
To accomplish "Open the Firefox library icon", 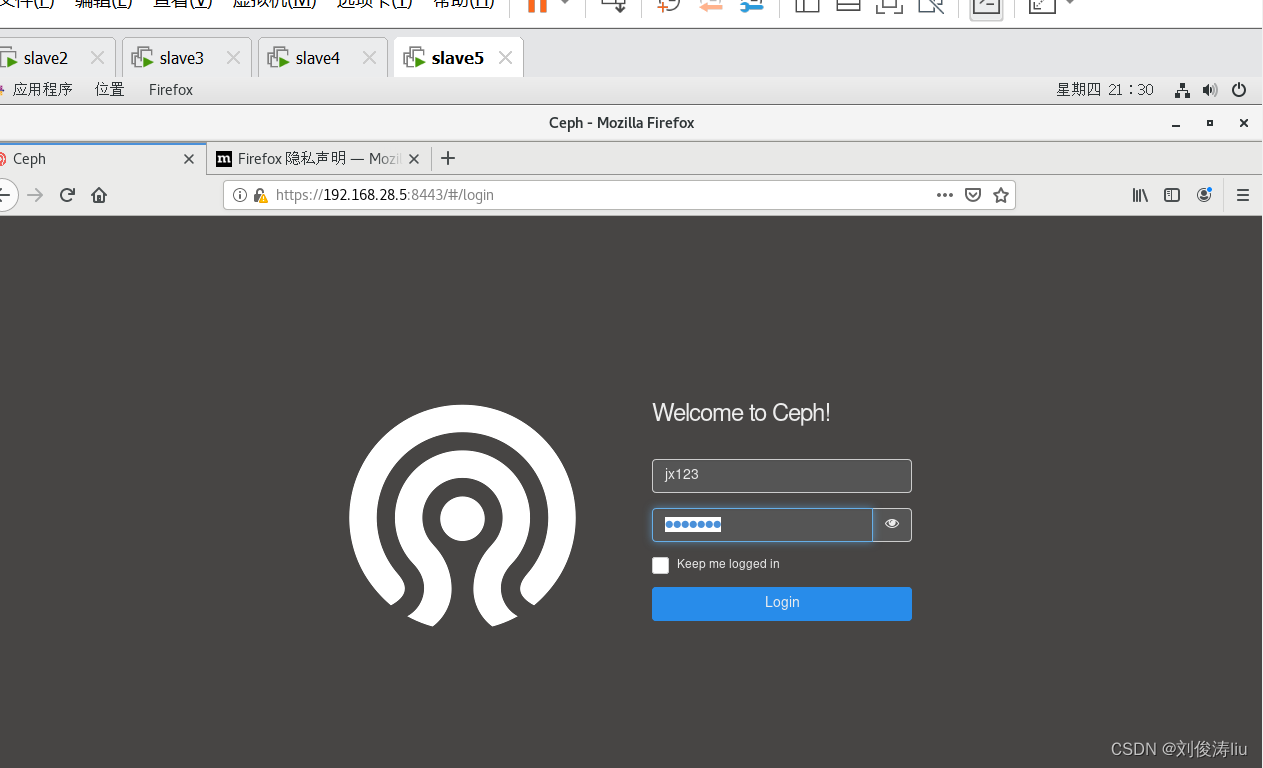I will click(x=1140, y=195).
